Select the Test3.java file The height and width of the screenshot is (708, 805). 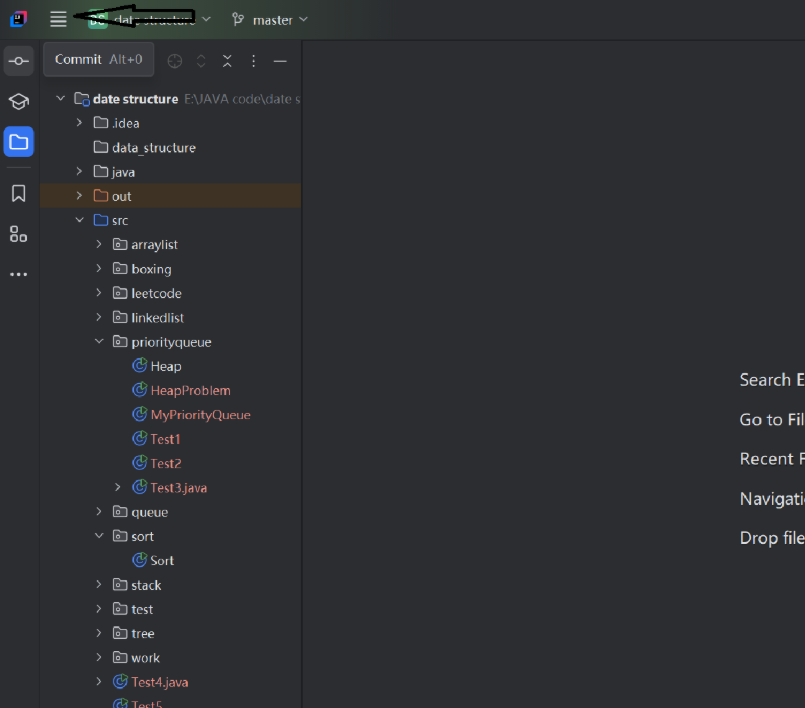pyautogui.click(x=170, y=487)
